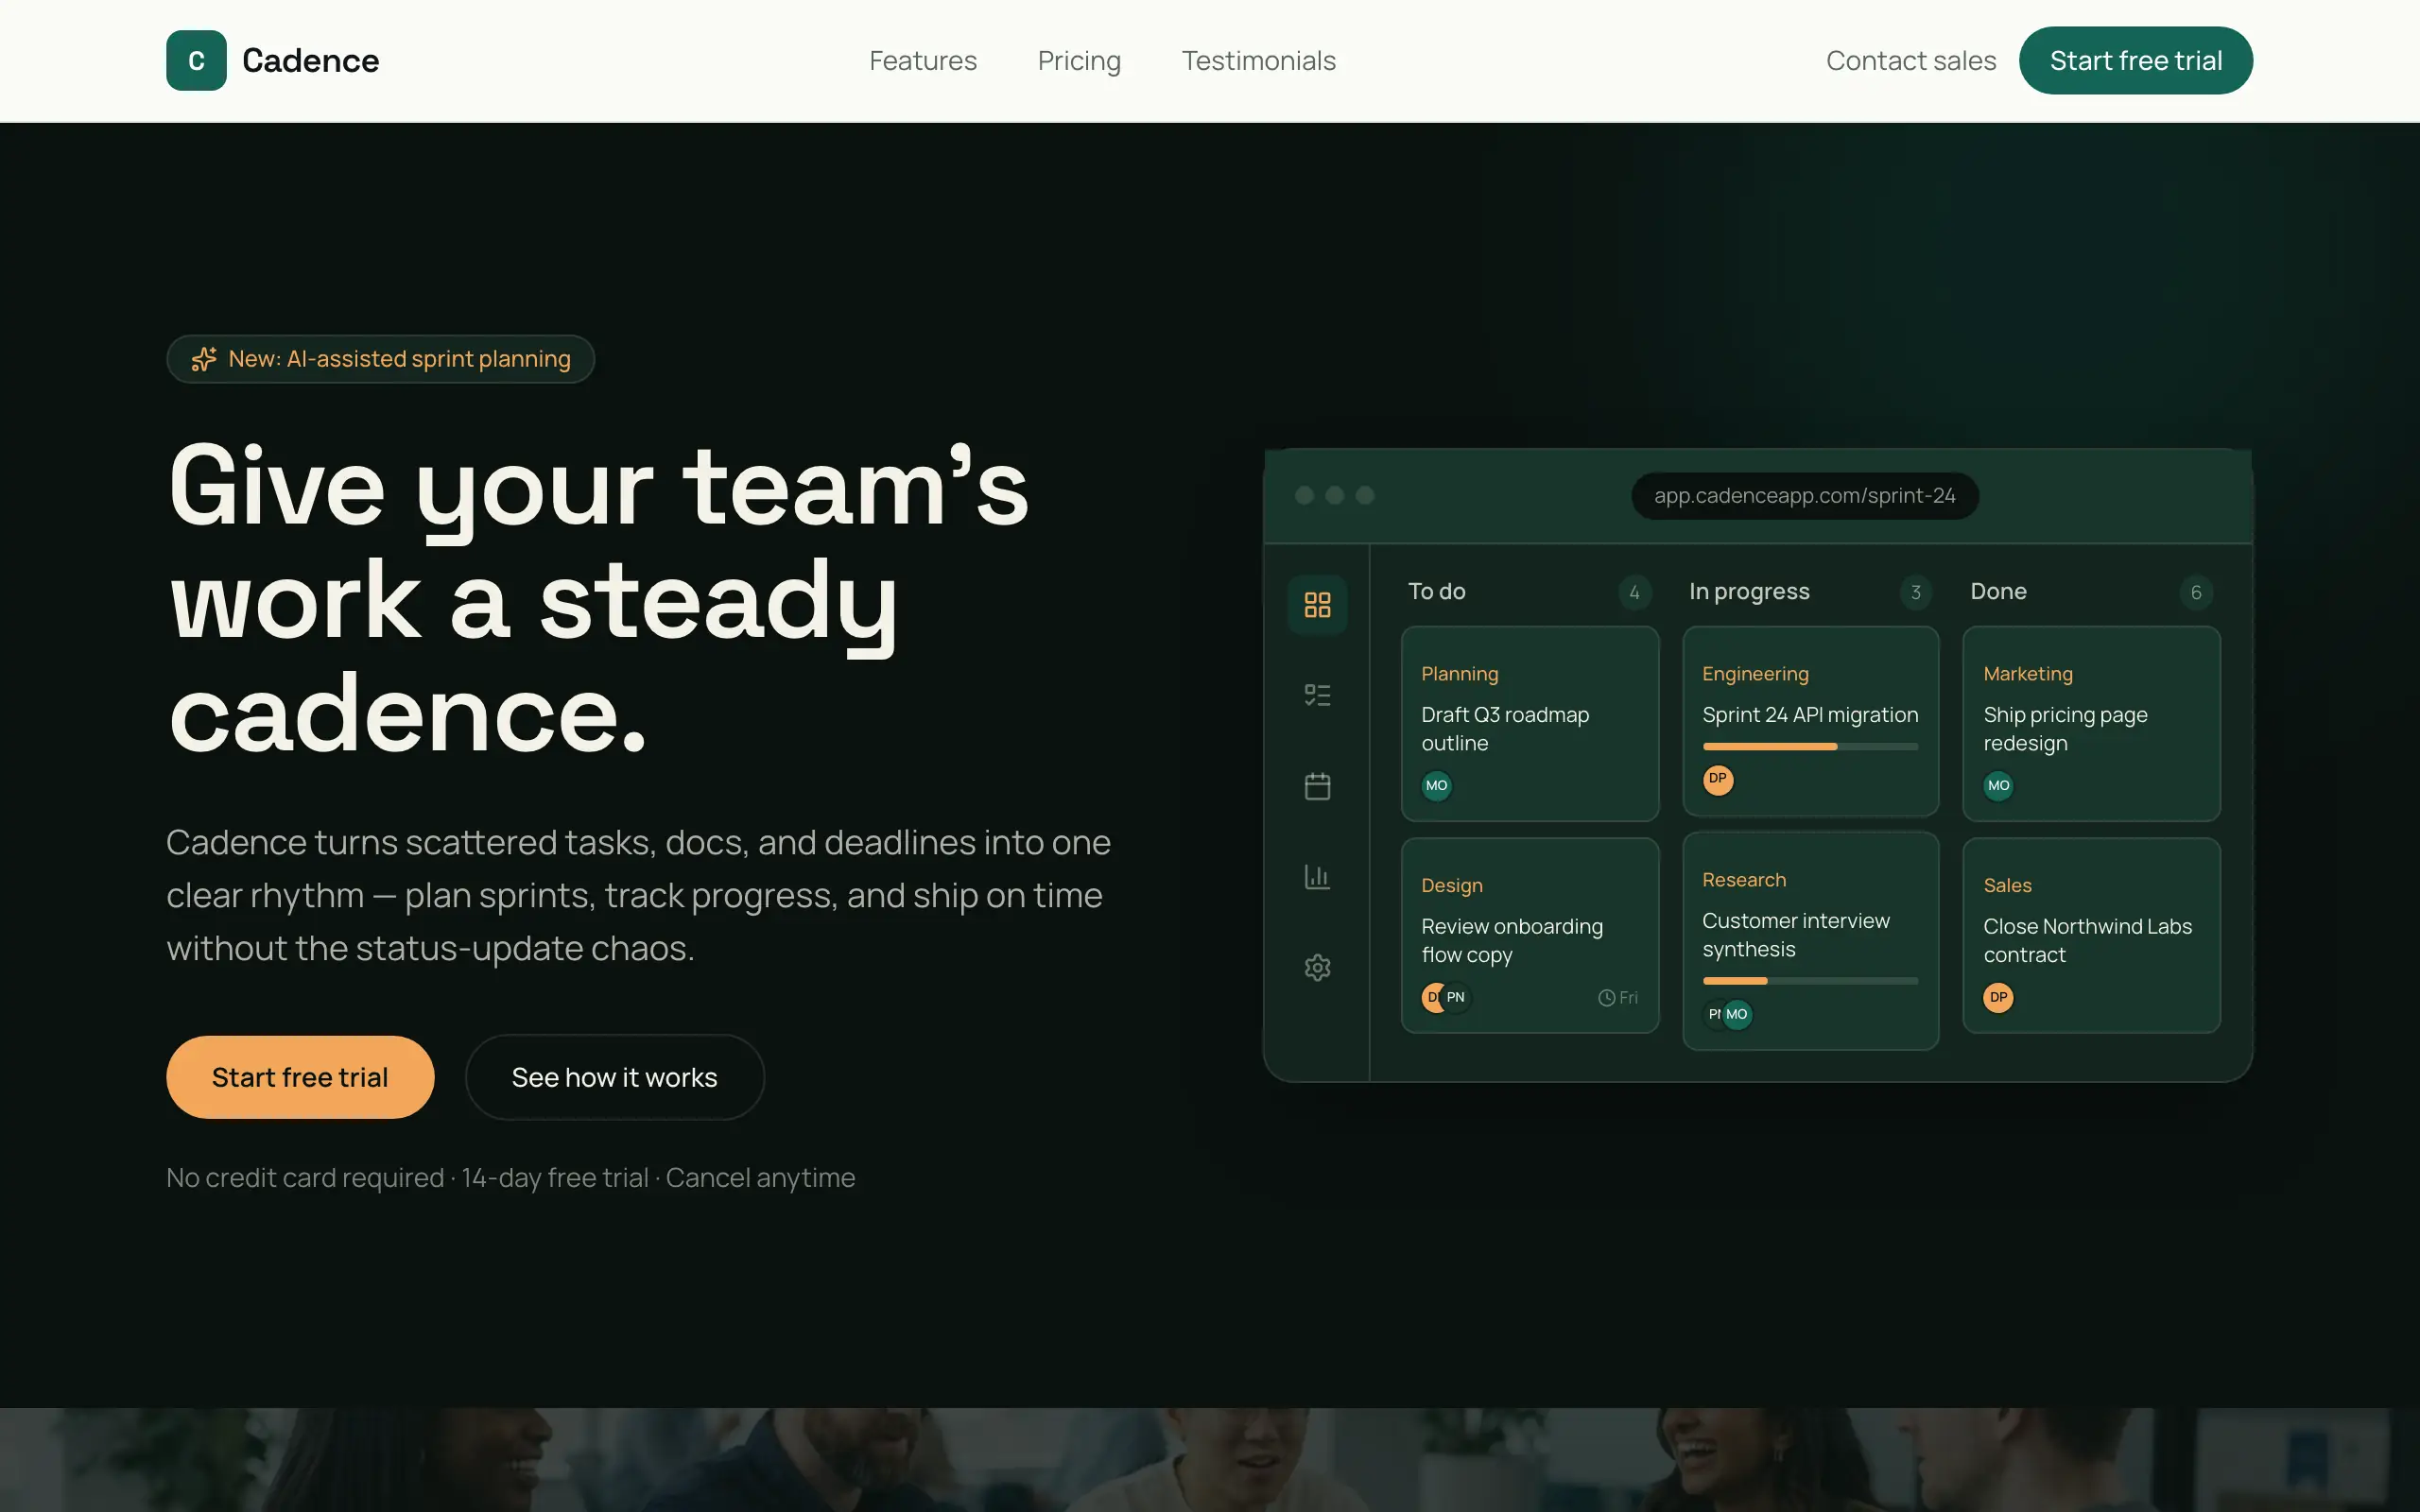Click the app.cadenceapp.com/sprint-24 URL bar
This screenshot has width=2420, height=1512.
click(x=1804, y=495)
